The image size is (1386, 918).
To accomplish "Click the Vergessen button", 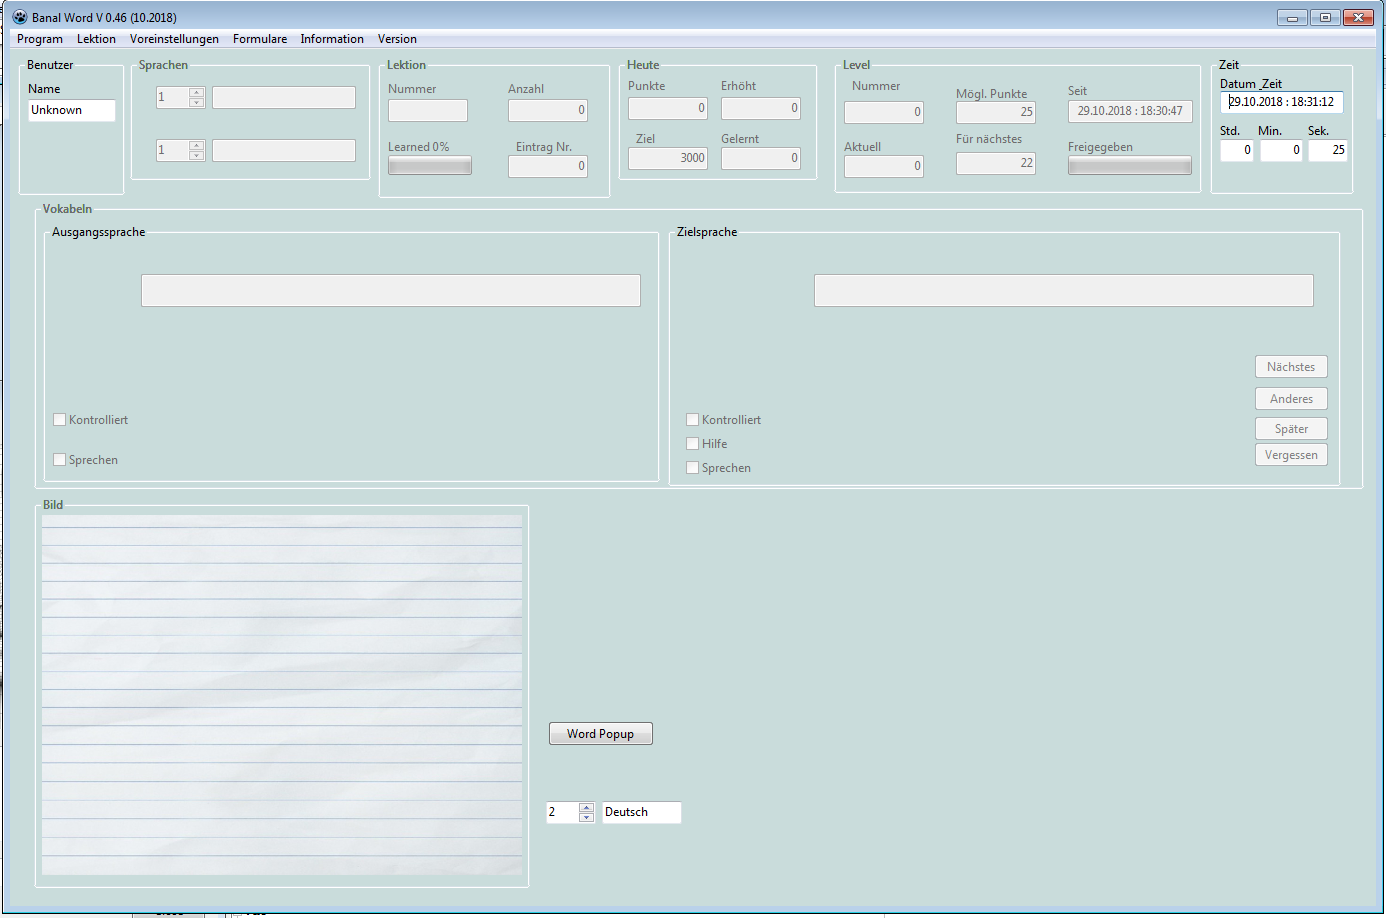I will tap(1291, 455).
